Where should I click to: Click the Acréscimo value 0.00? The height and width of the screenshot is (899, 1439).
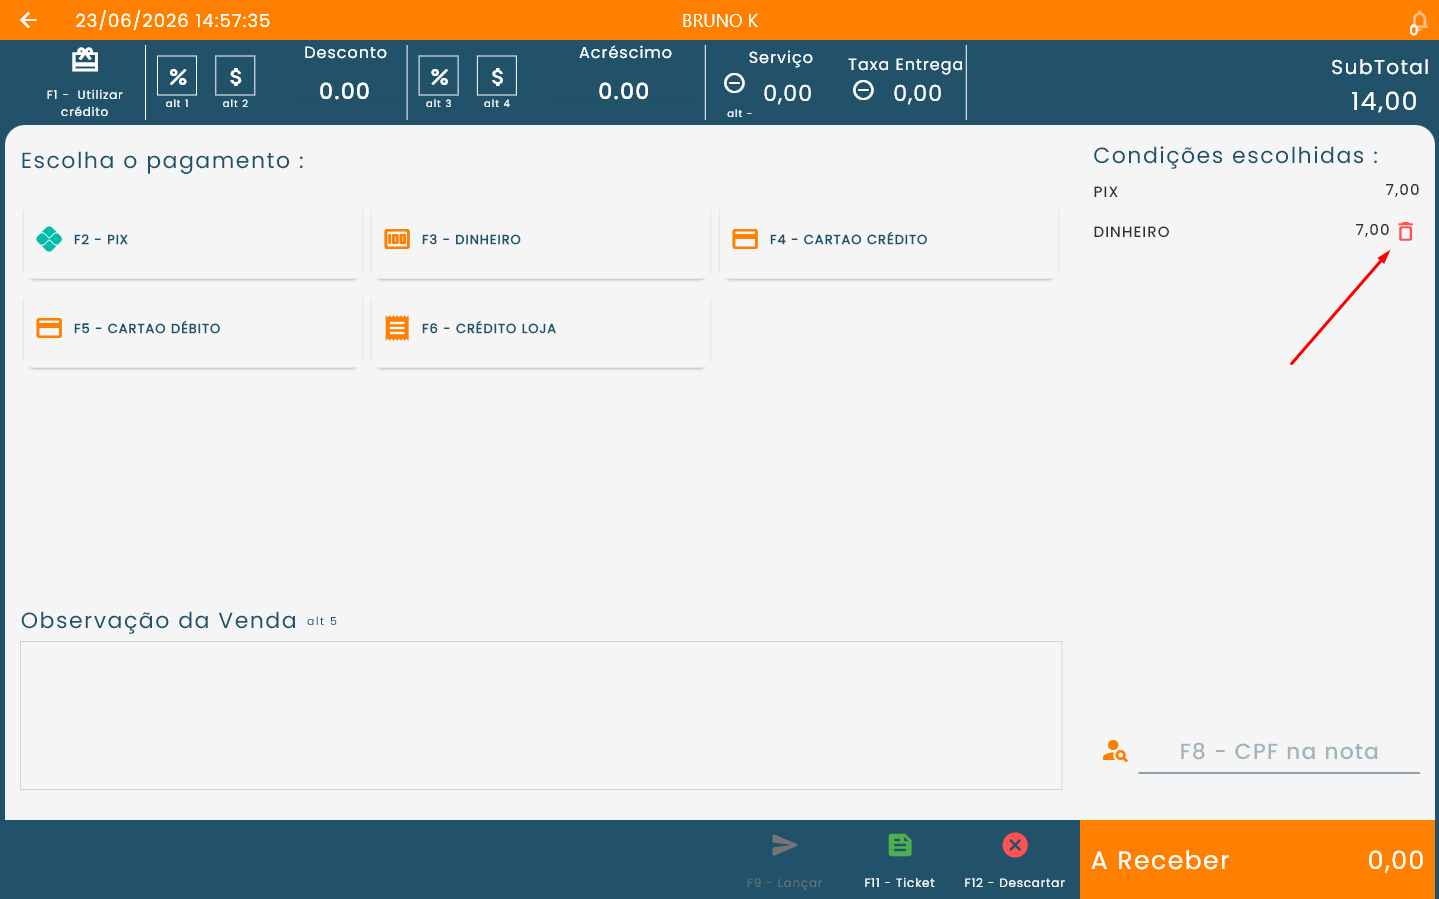point(624,91)
